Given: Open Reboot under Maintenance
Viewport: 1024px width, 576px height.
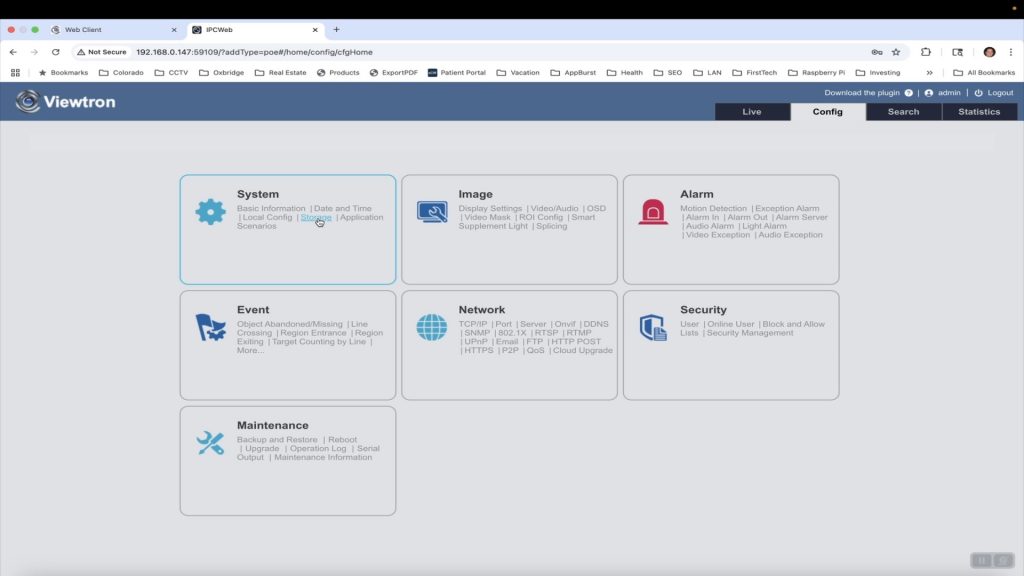Looking at the screenshot, I should (x=342, y=440).
